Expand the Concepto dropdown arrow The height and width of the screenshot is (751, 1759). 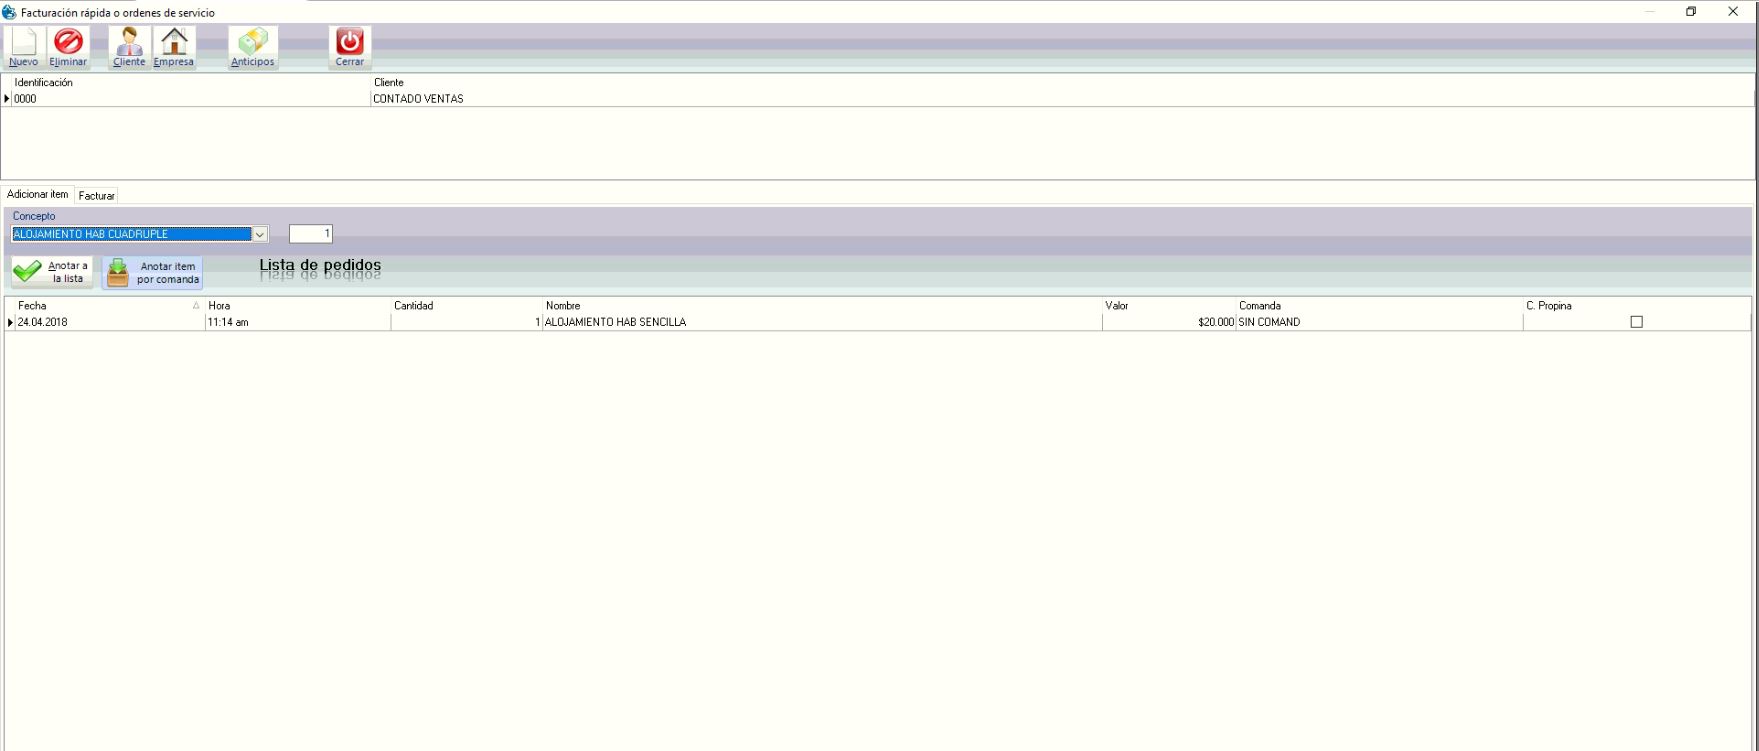point(260,234)
